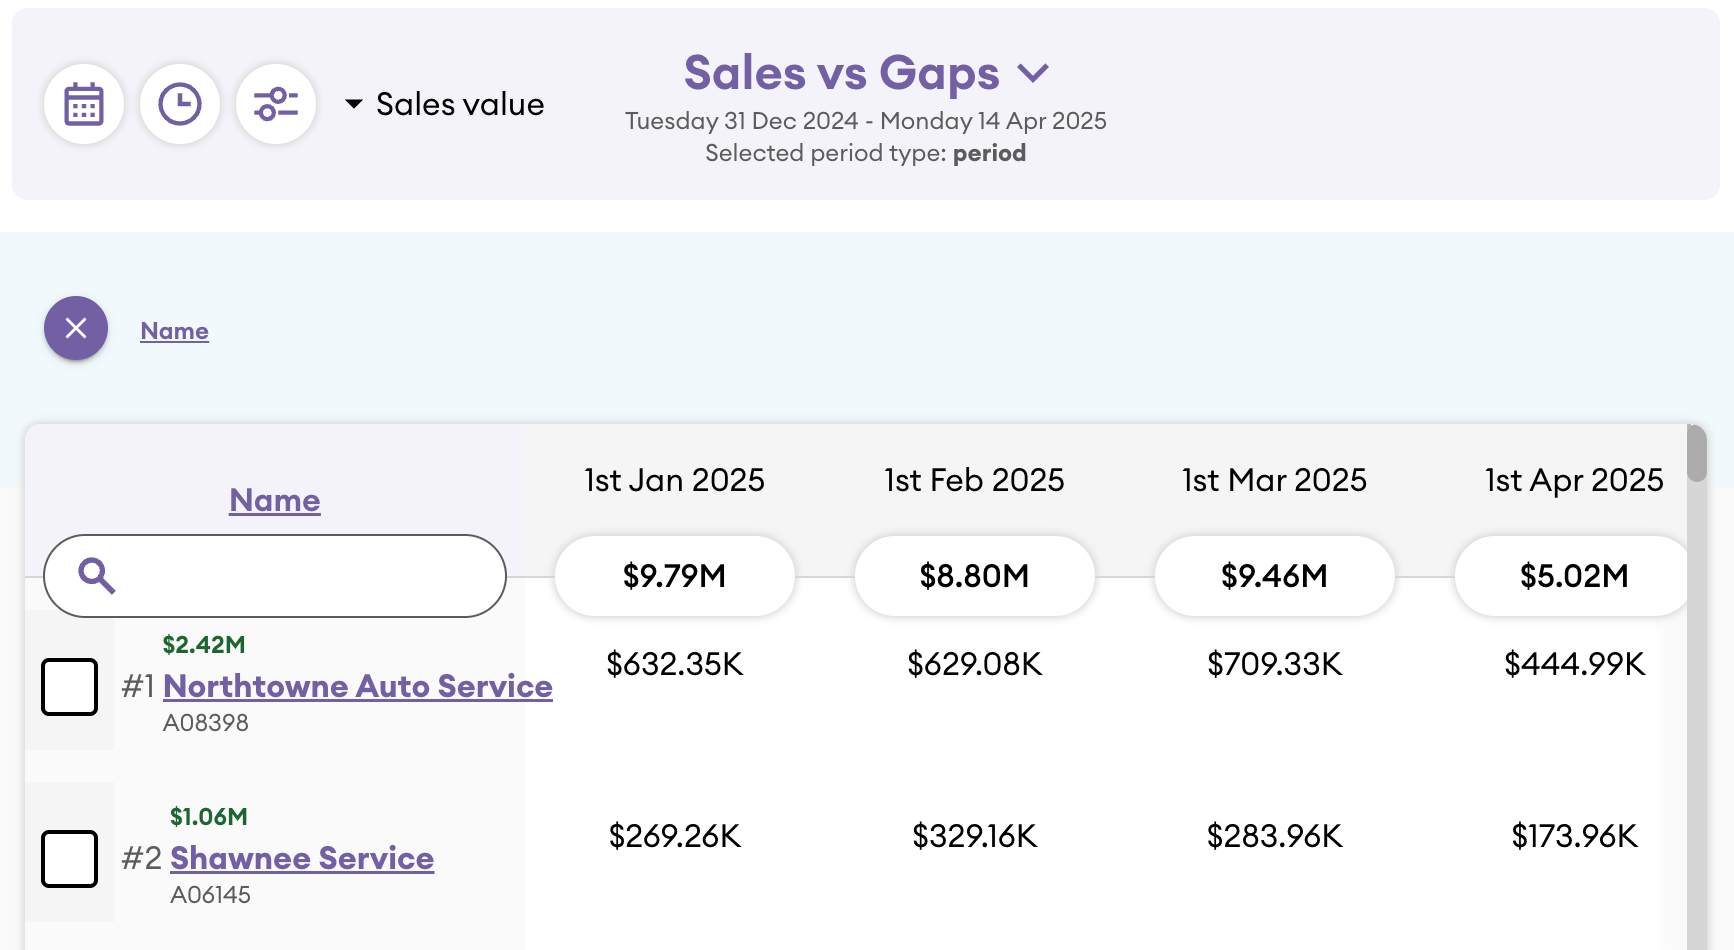Tick the Shawnee Service checkbox
1734x950 pixels.
coord(69,859)
